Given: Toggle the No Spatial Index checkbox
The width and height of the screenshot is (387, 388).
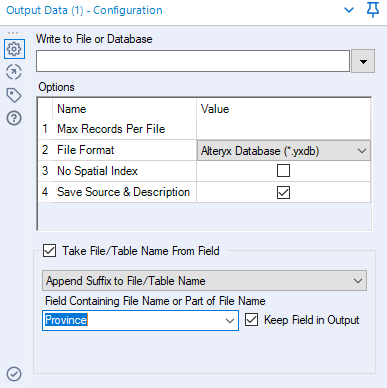Looking at the screenshot, I should pos(283,171).
